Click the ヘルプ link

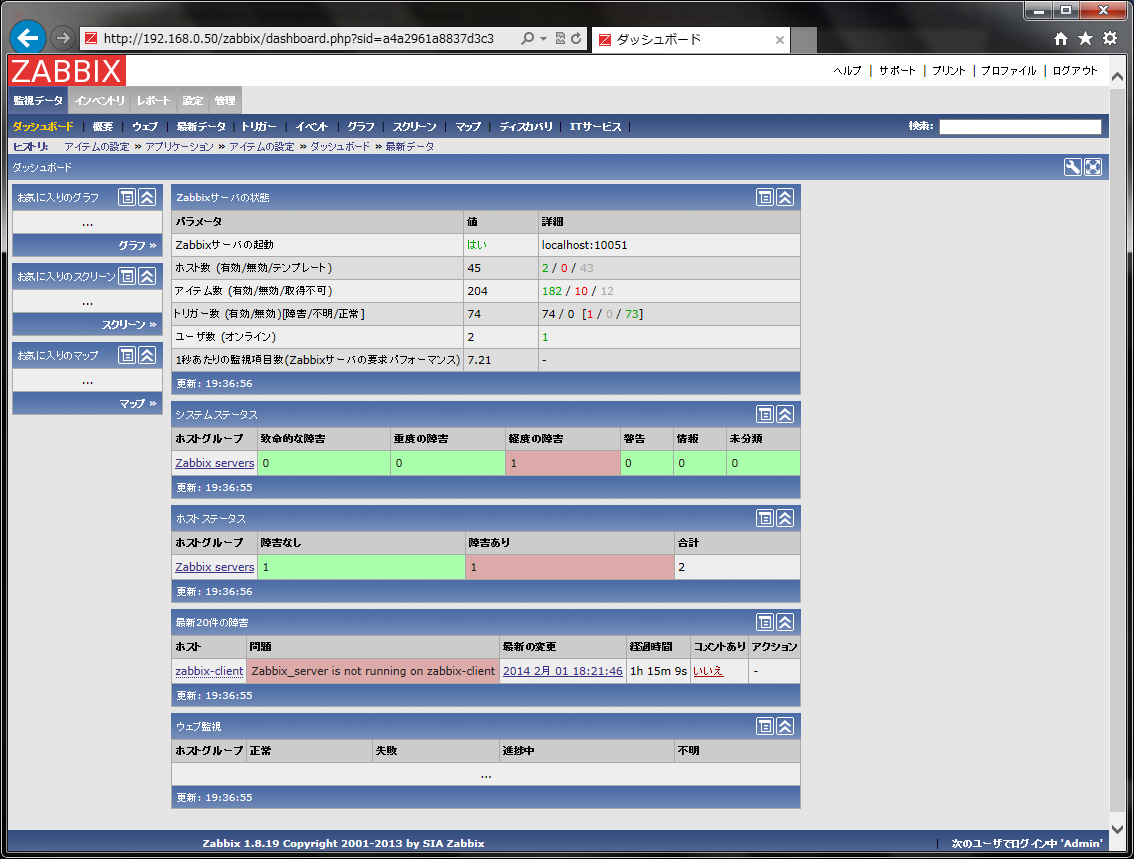click(x=848, y=71)
